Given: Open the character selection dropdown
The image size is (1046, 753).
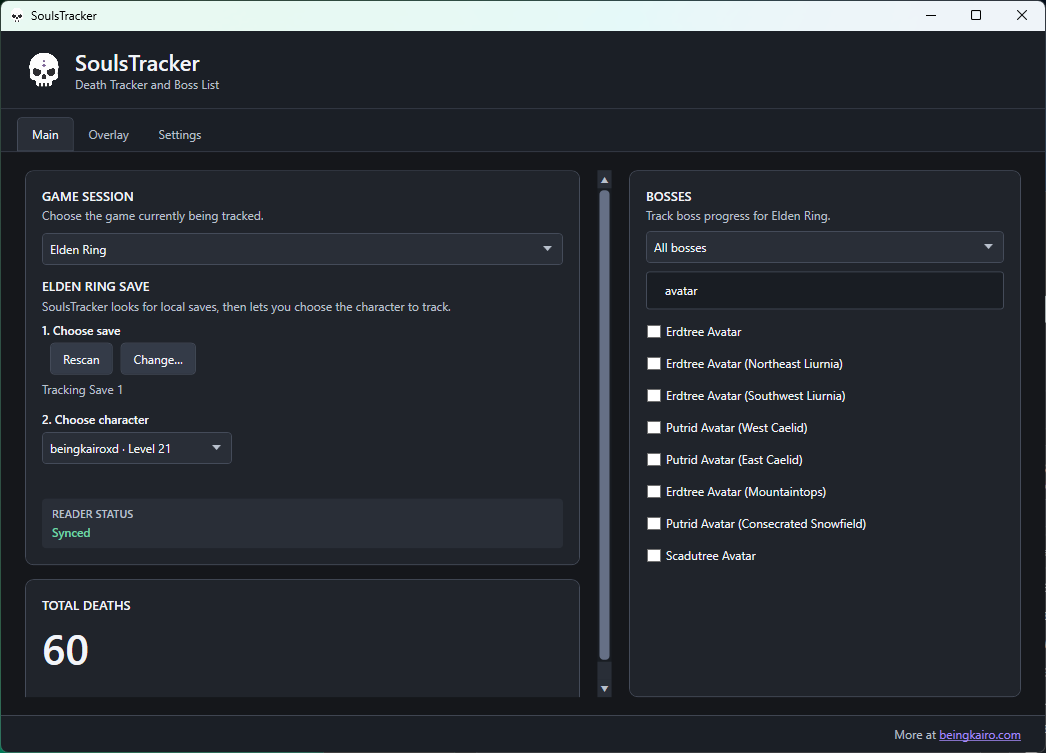Looking at the screenshot, I should [x=137, y=448].
